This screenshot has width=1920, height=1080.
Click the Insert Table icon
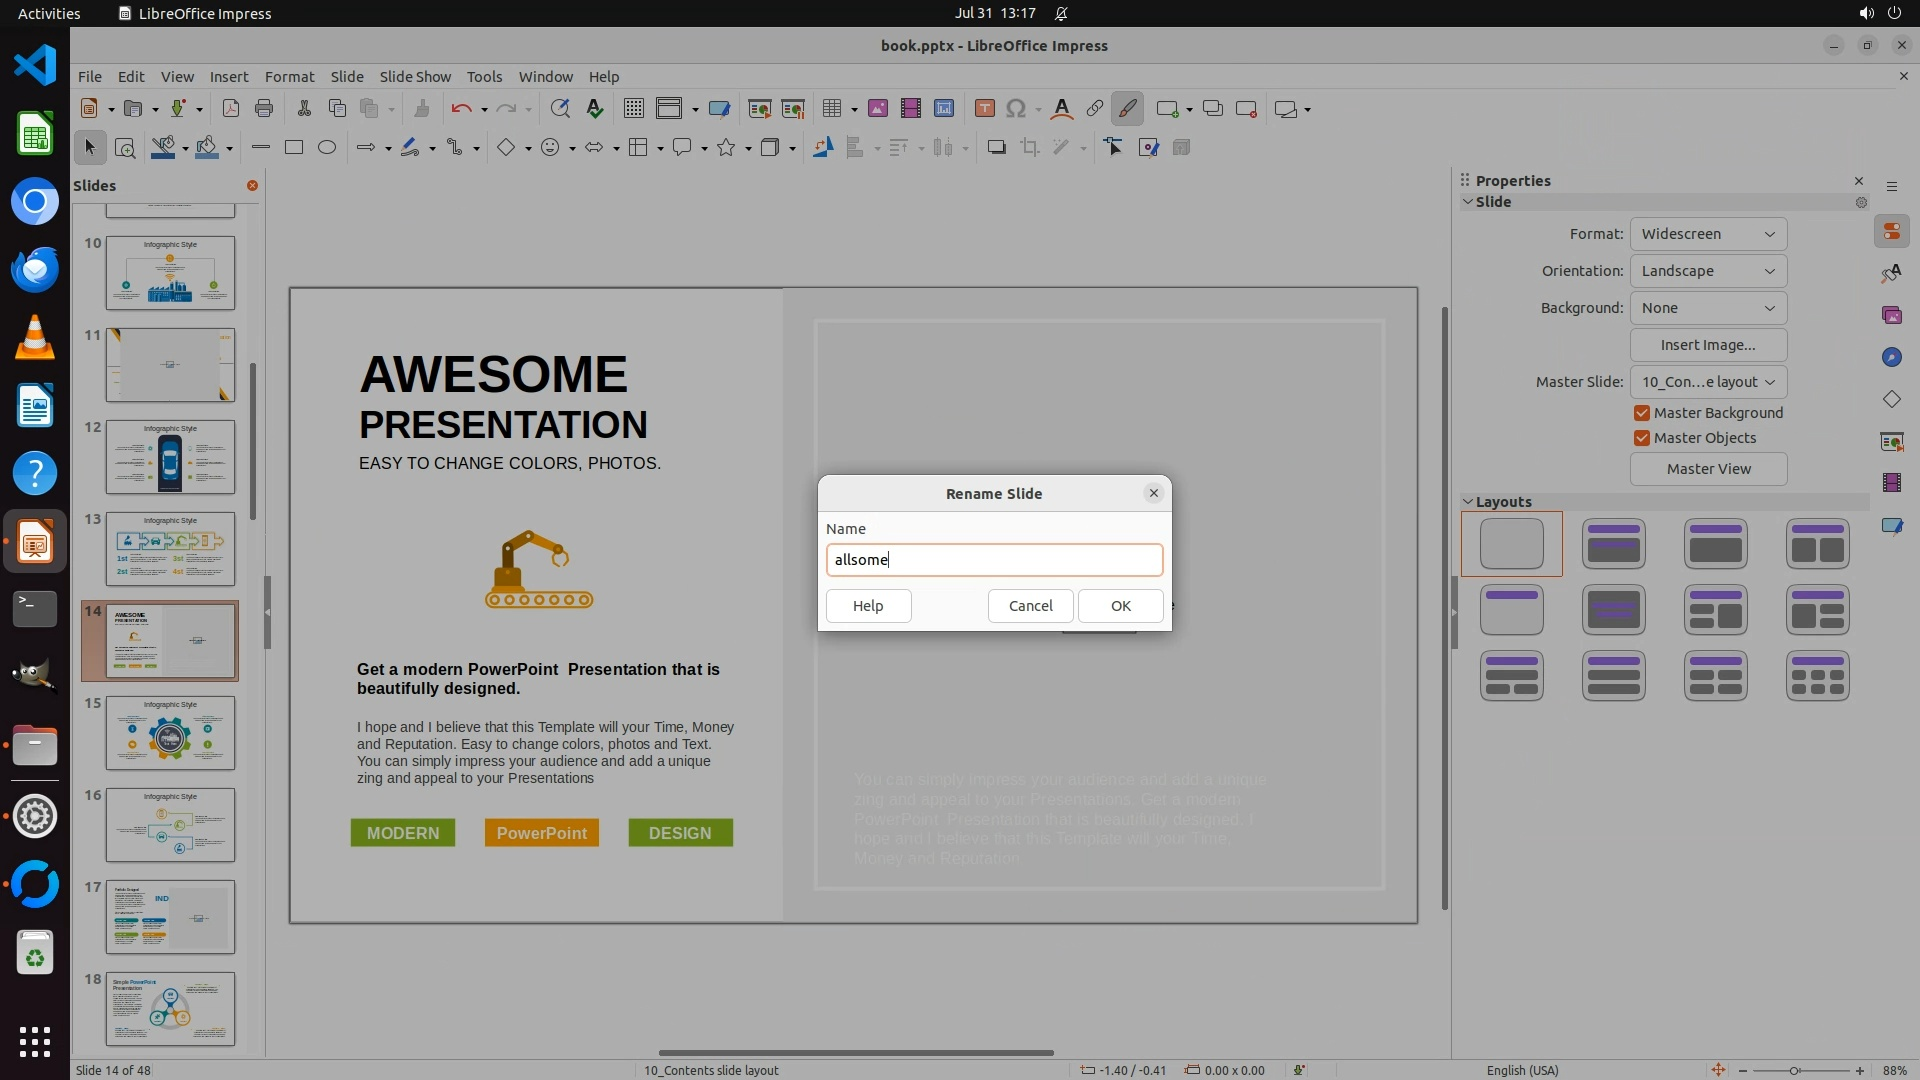(831, 109)
